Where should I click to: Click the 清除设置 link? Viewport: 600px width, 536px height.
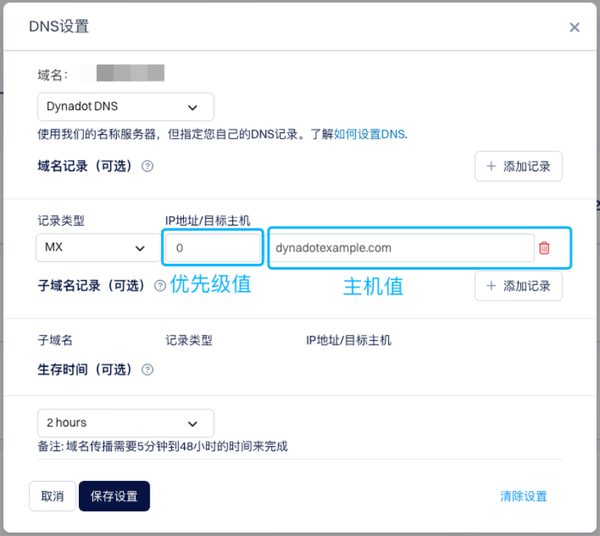tap(523, 496)
